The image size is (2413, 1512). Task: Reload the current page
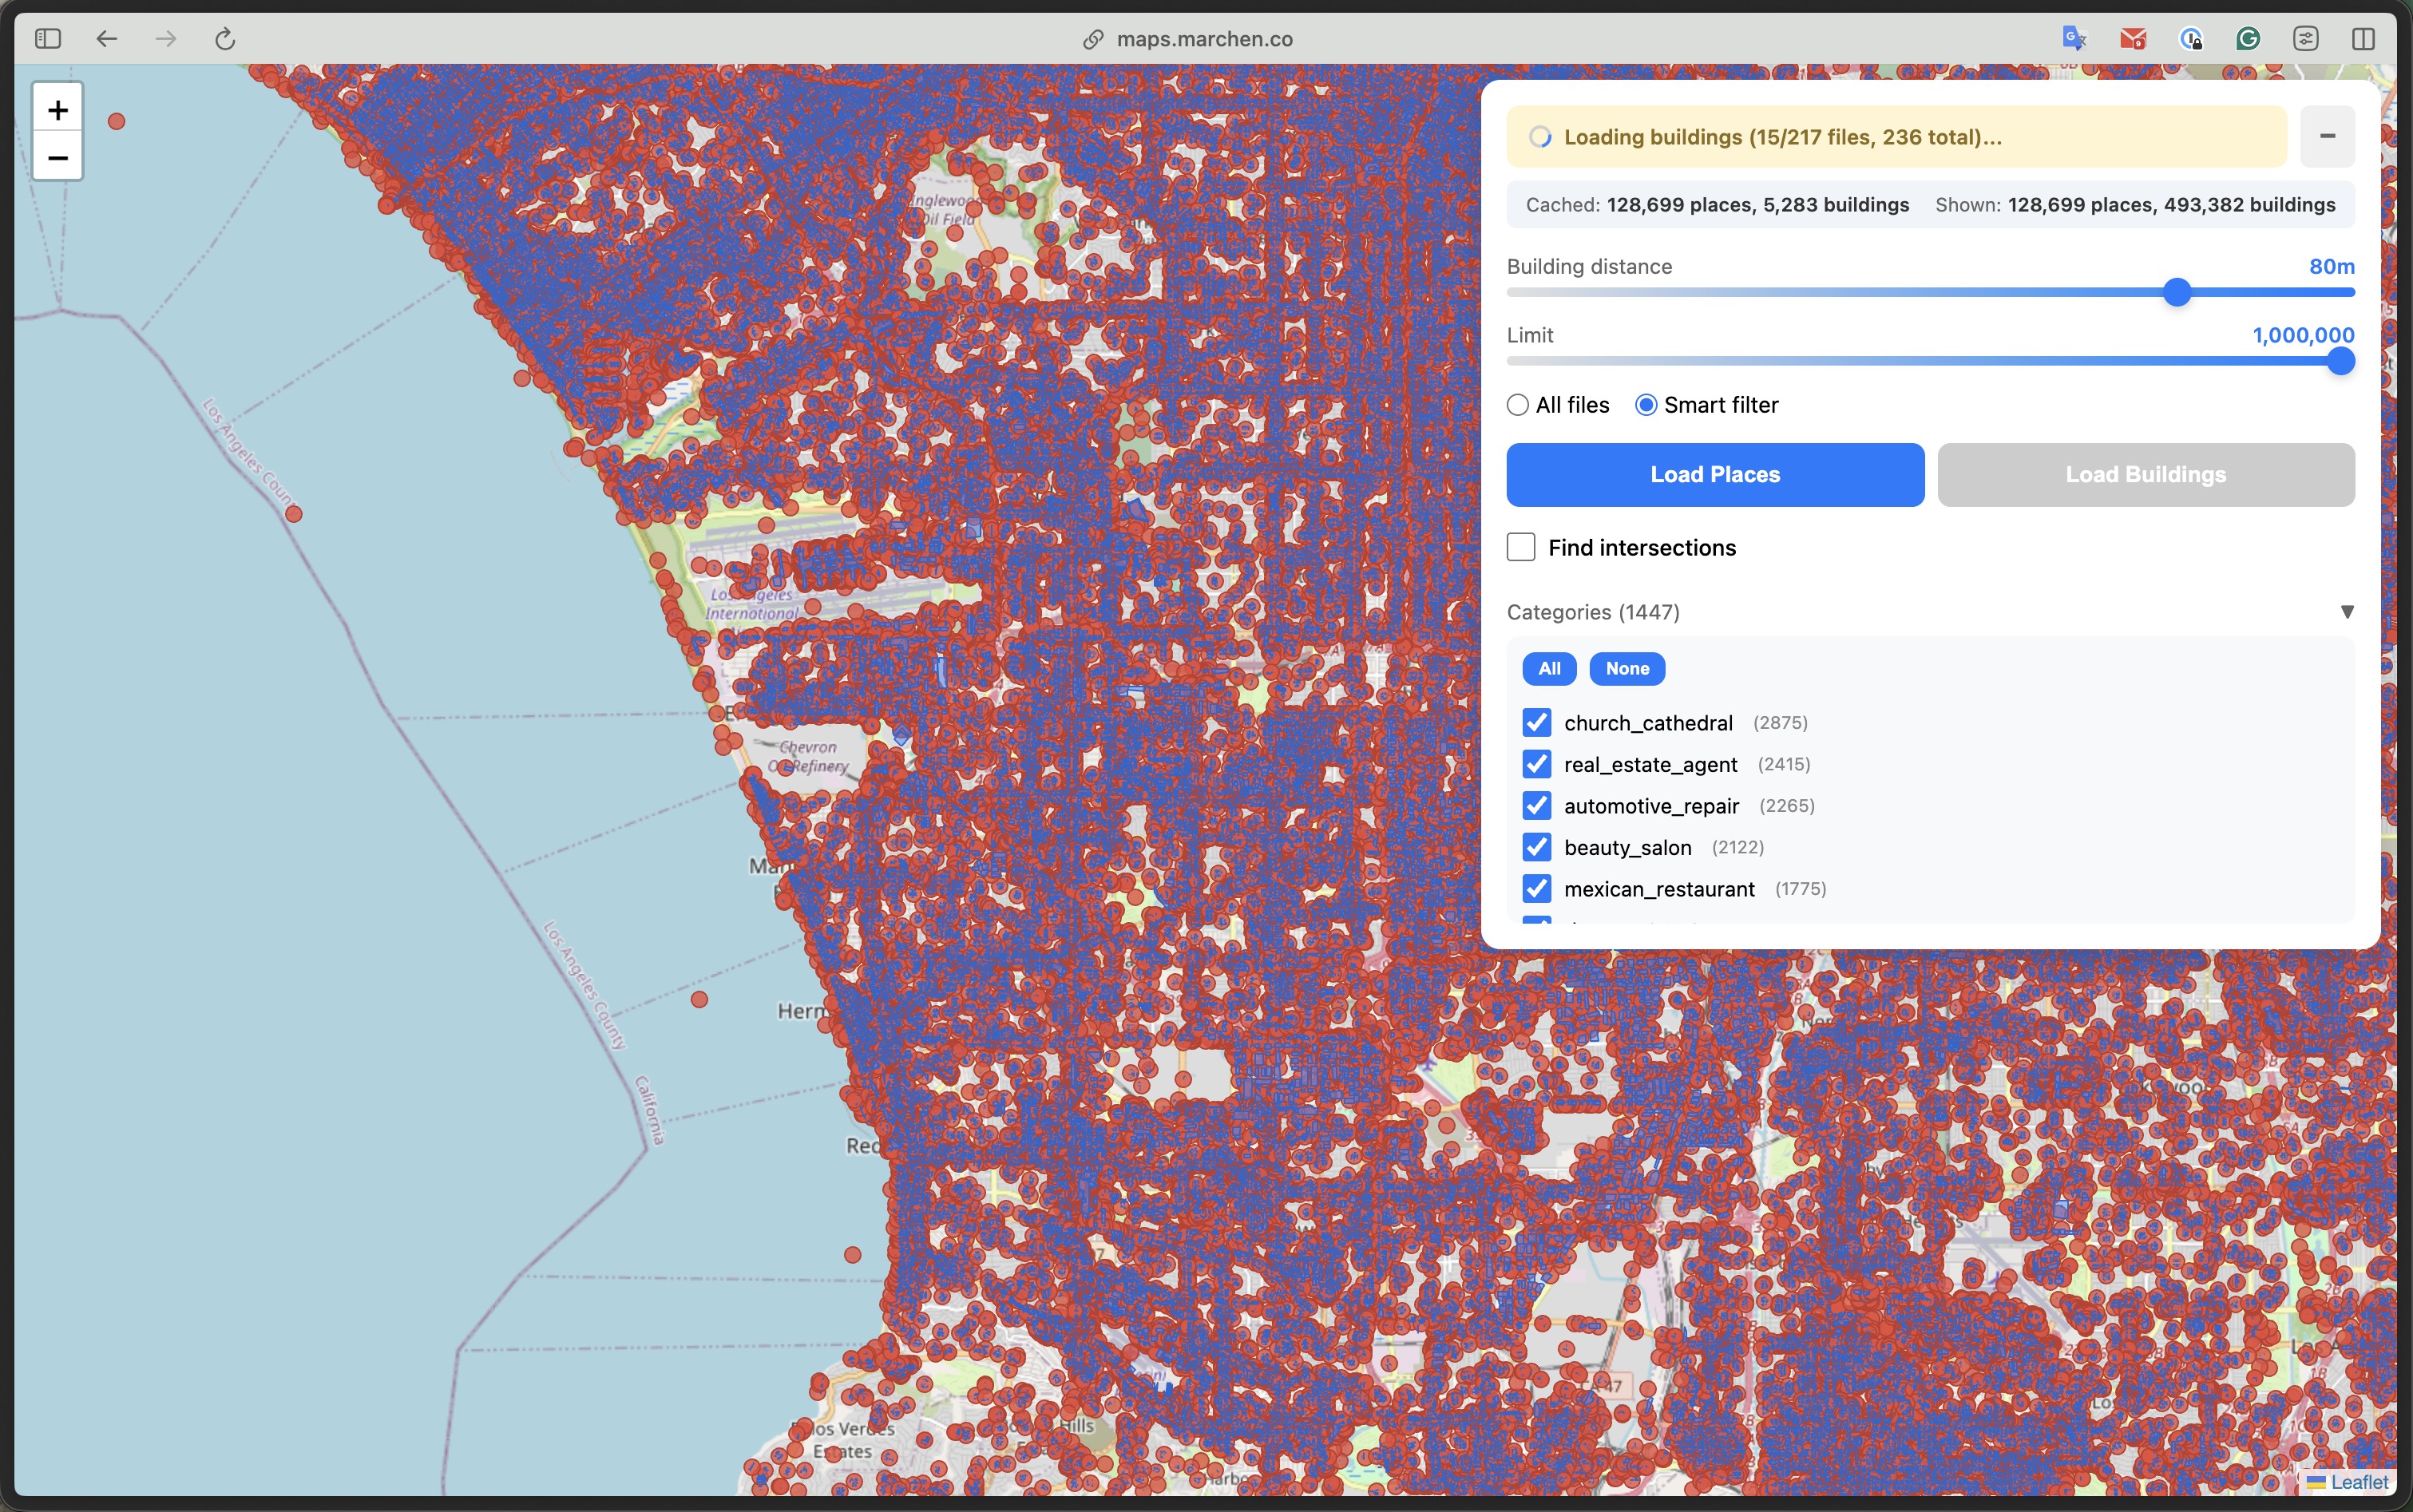pos(224,38)
